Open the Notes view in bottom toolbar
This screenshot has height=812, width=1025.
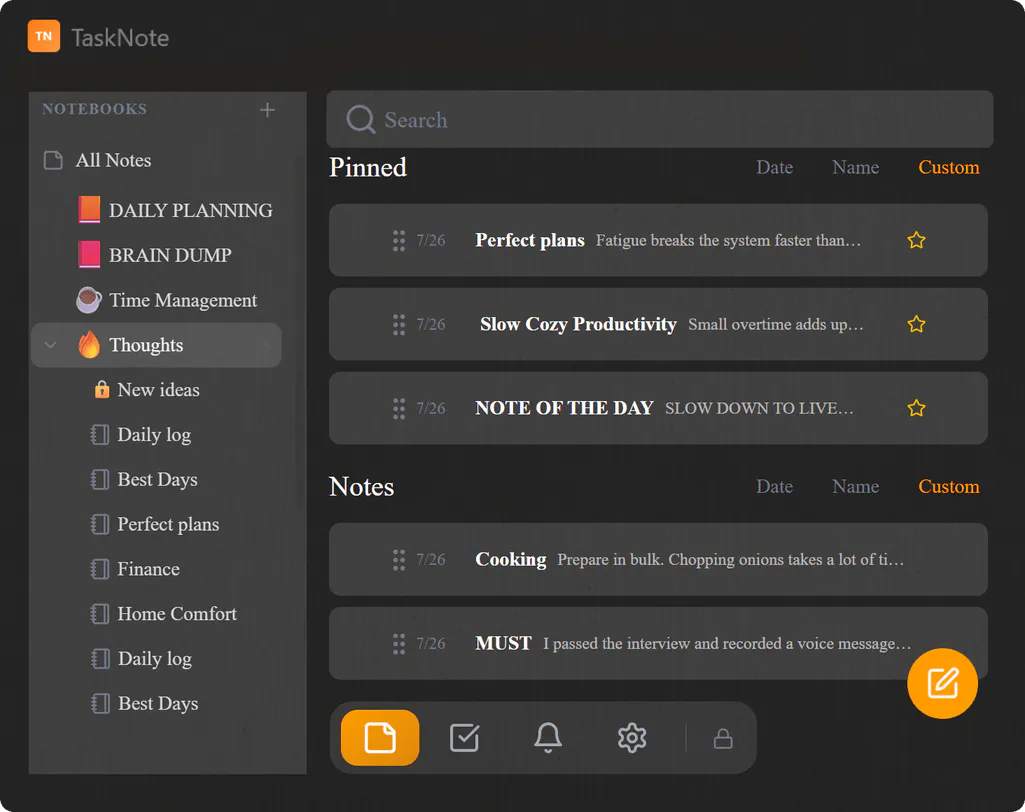(x=380, y=737)
